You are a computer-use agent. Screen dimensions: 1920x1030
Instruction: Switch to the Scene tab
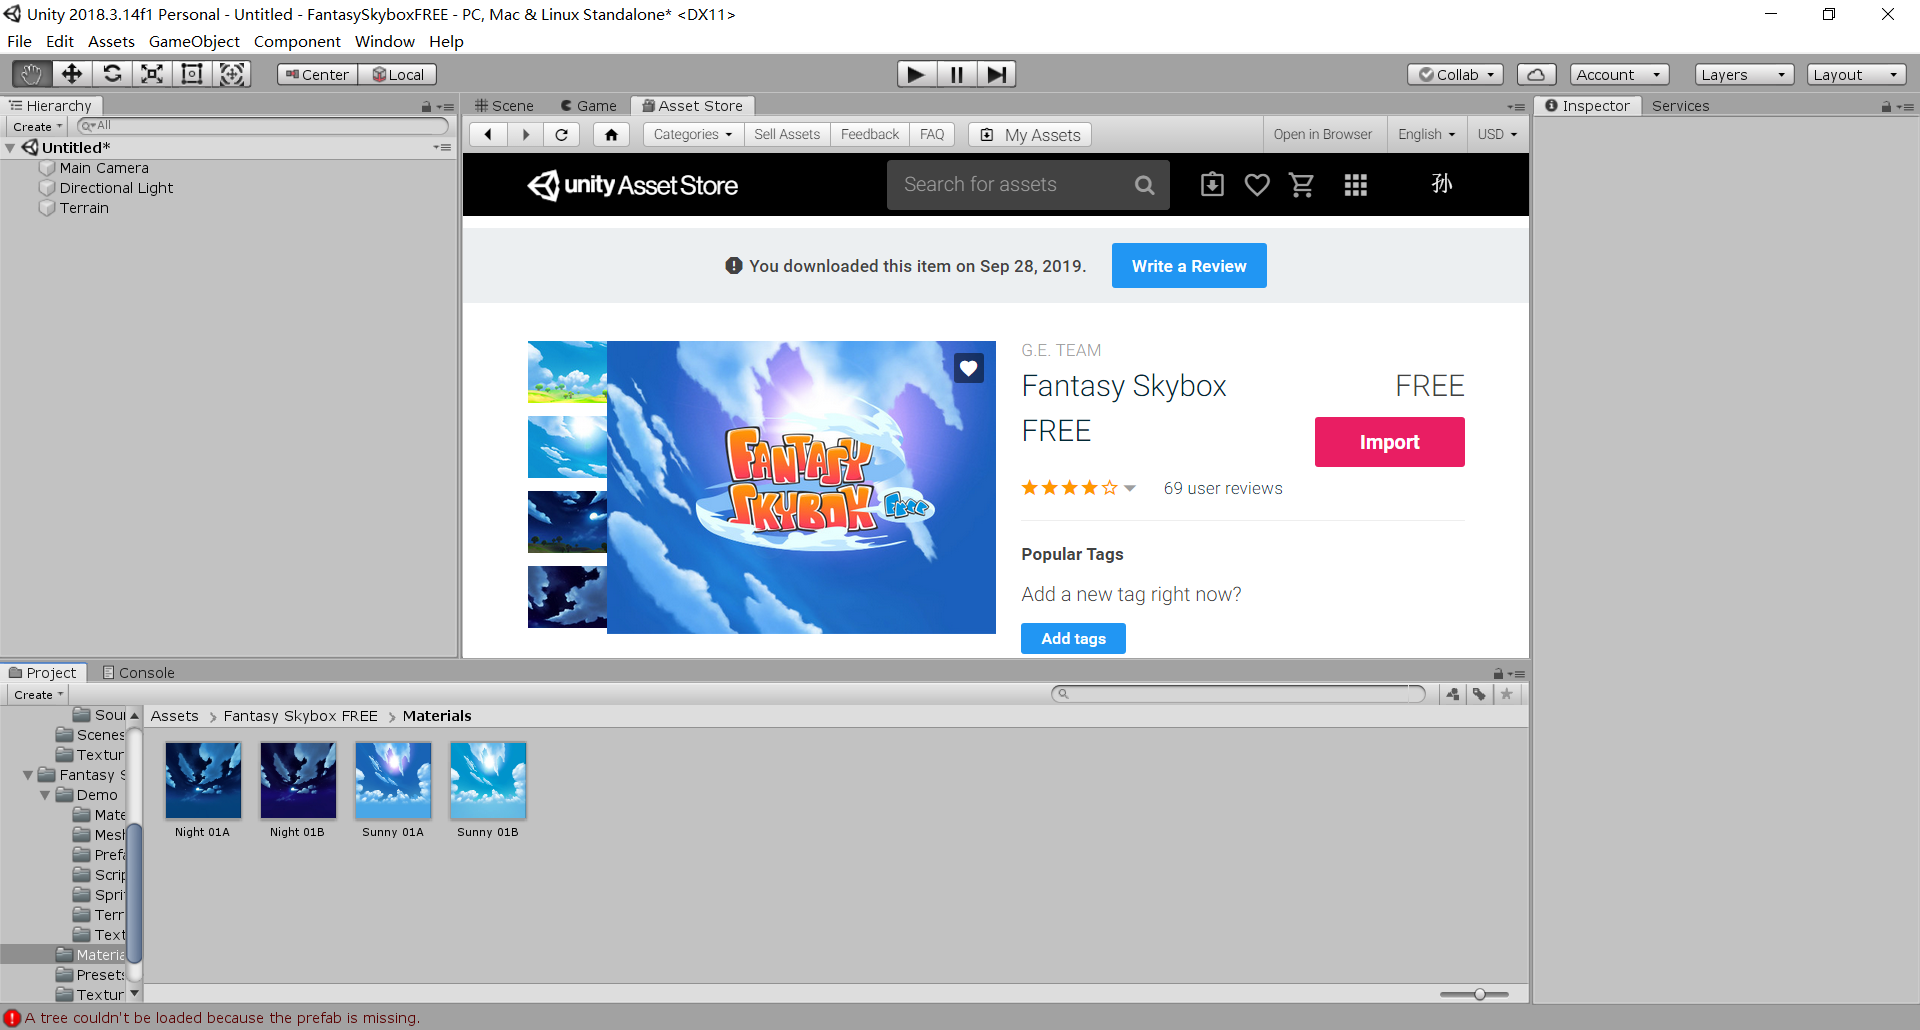[x=504, y=105]
